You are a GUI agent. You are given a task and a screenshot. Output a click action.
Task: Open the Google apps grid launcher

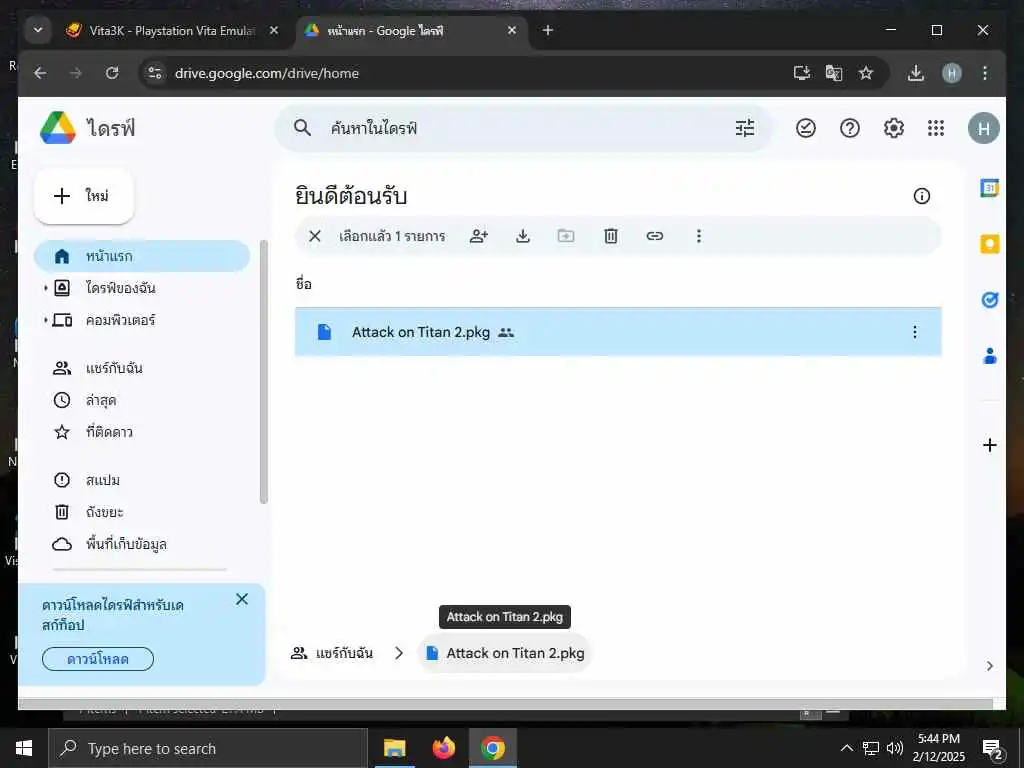[936, 128]
